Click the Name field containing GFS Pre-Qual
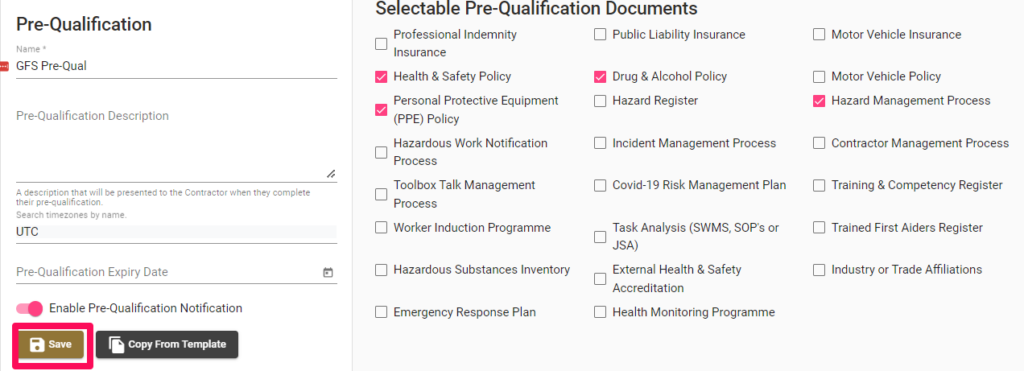The image size is (1024, 371). [176, 66]
